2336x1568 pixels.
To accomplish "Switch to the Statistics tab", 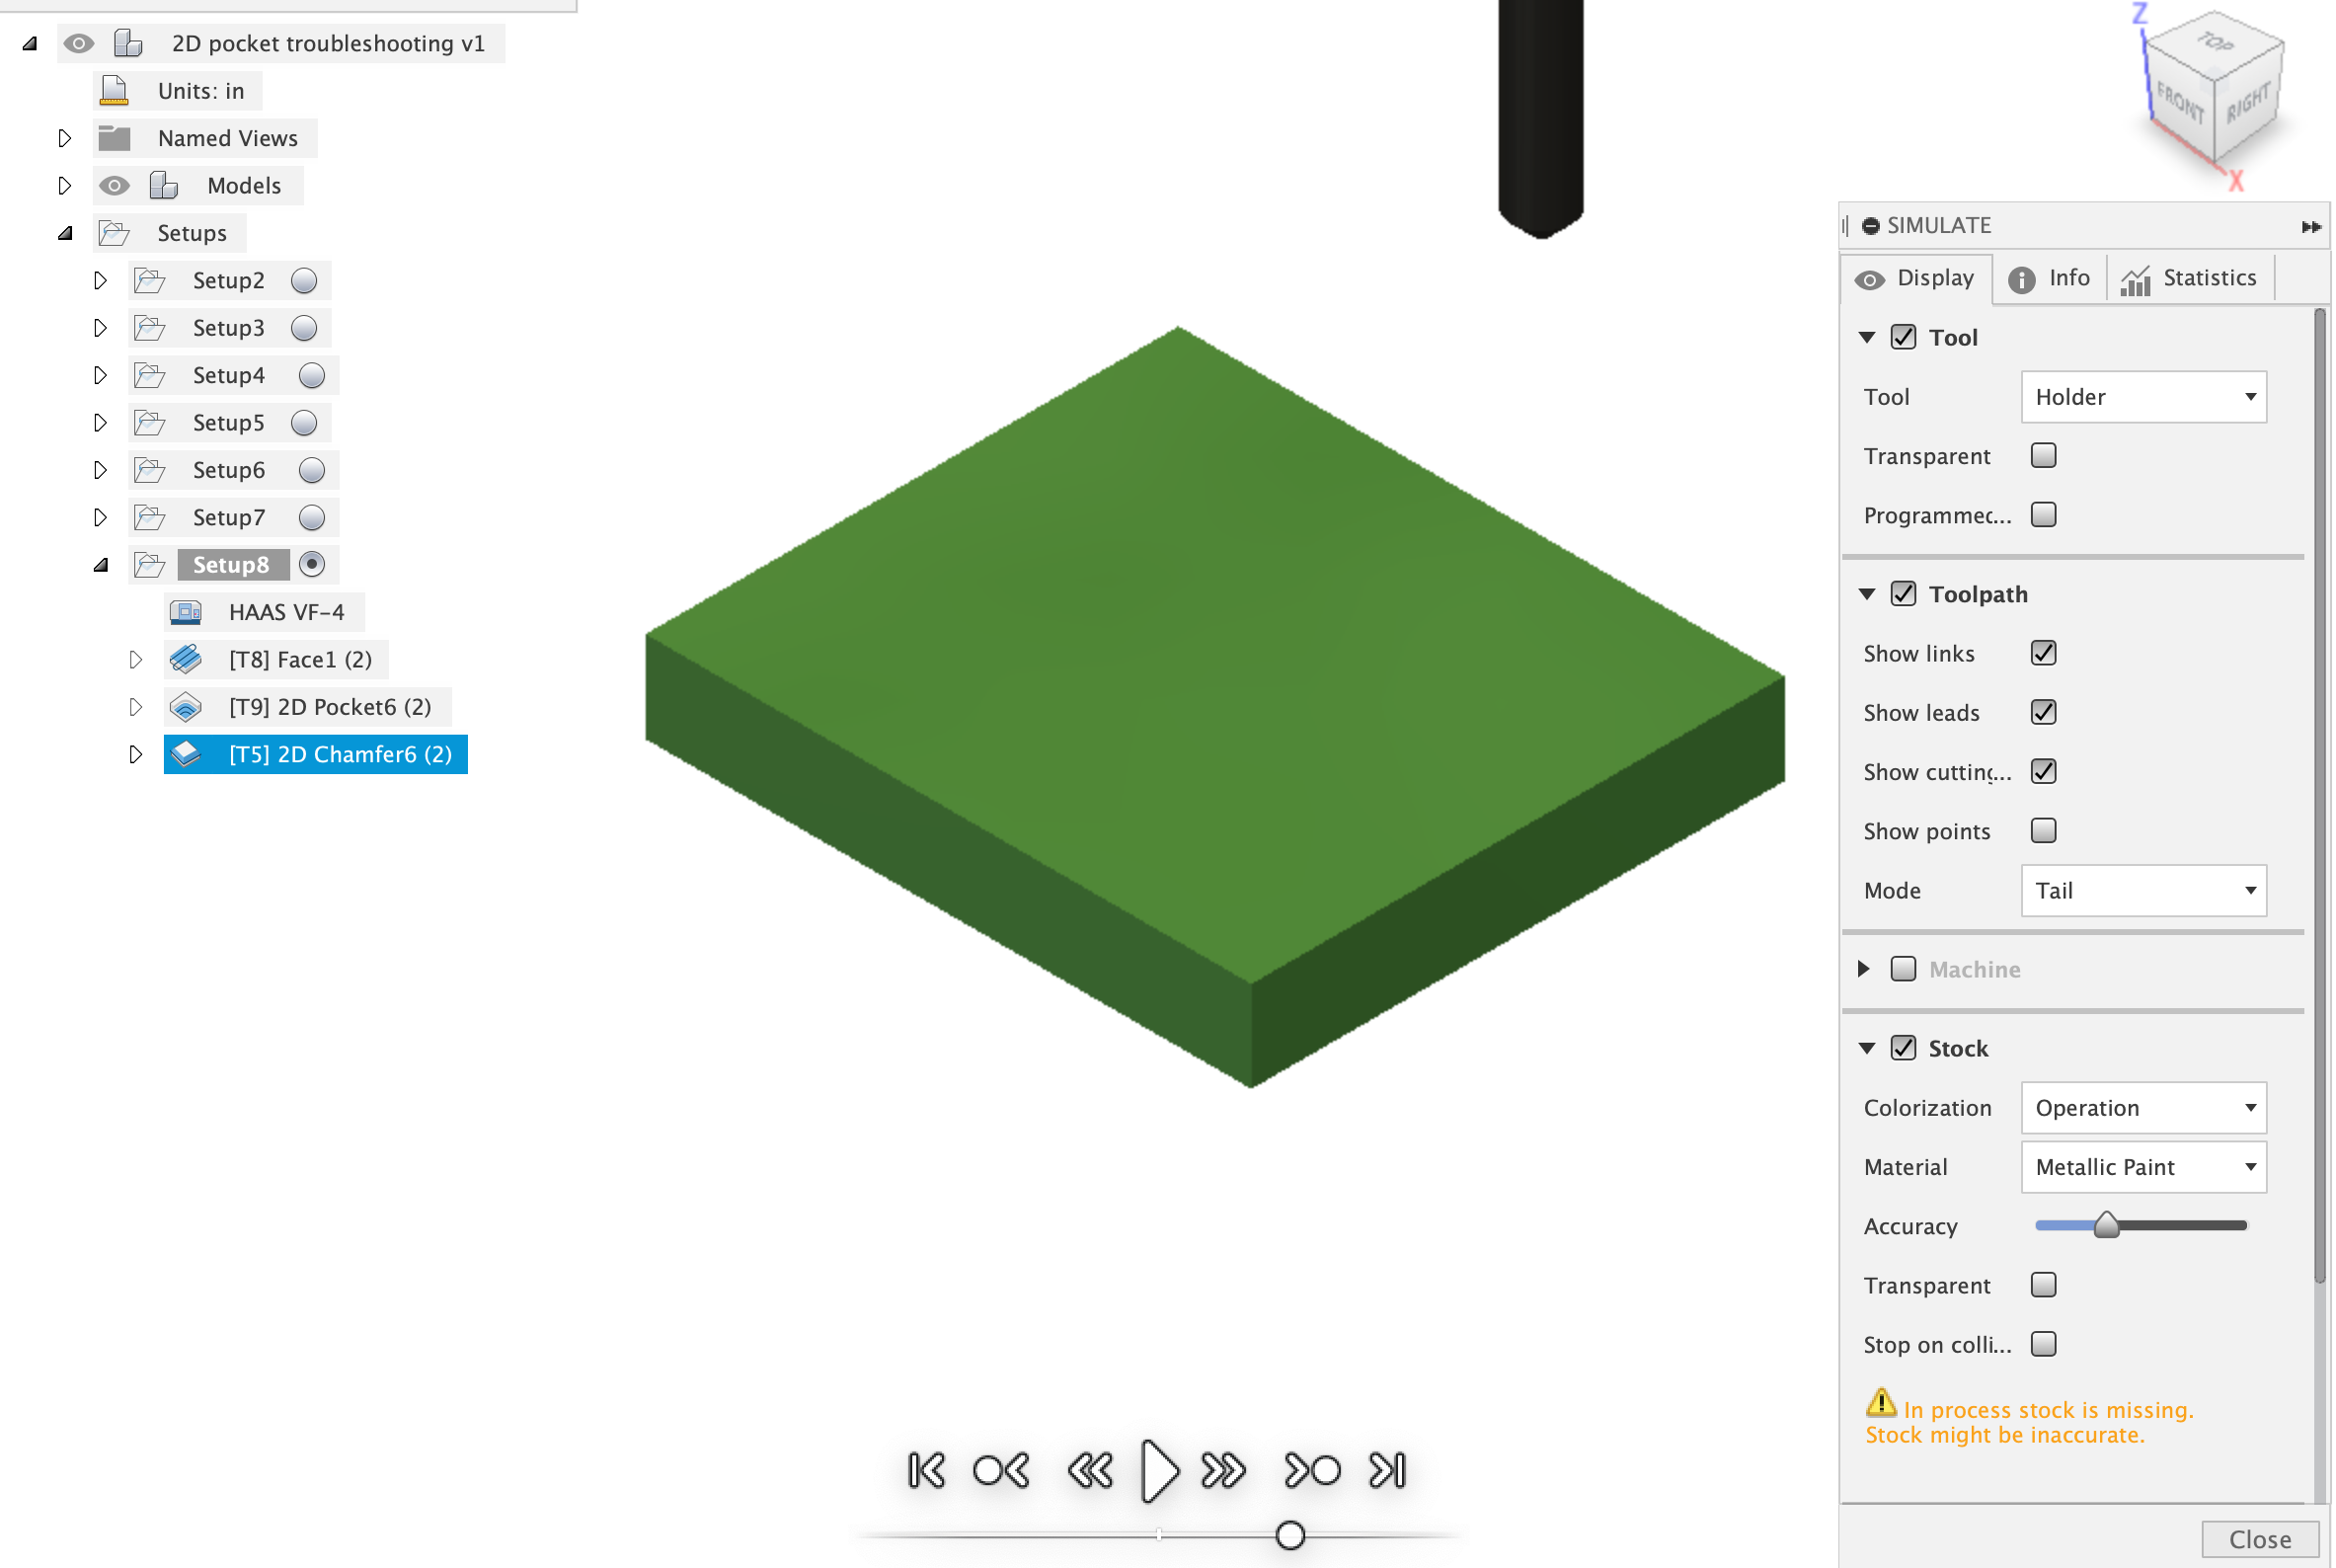I will (2189, 278).
